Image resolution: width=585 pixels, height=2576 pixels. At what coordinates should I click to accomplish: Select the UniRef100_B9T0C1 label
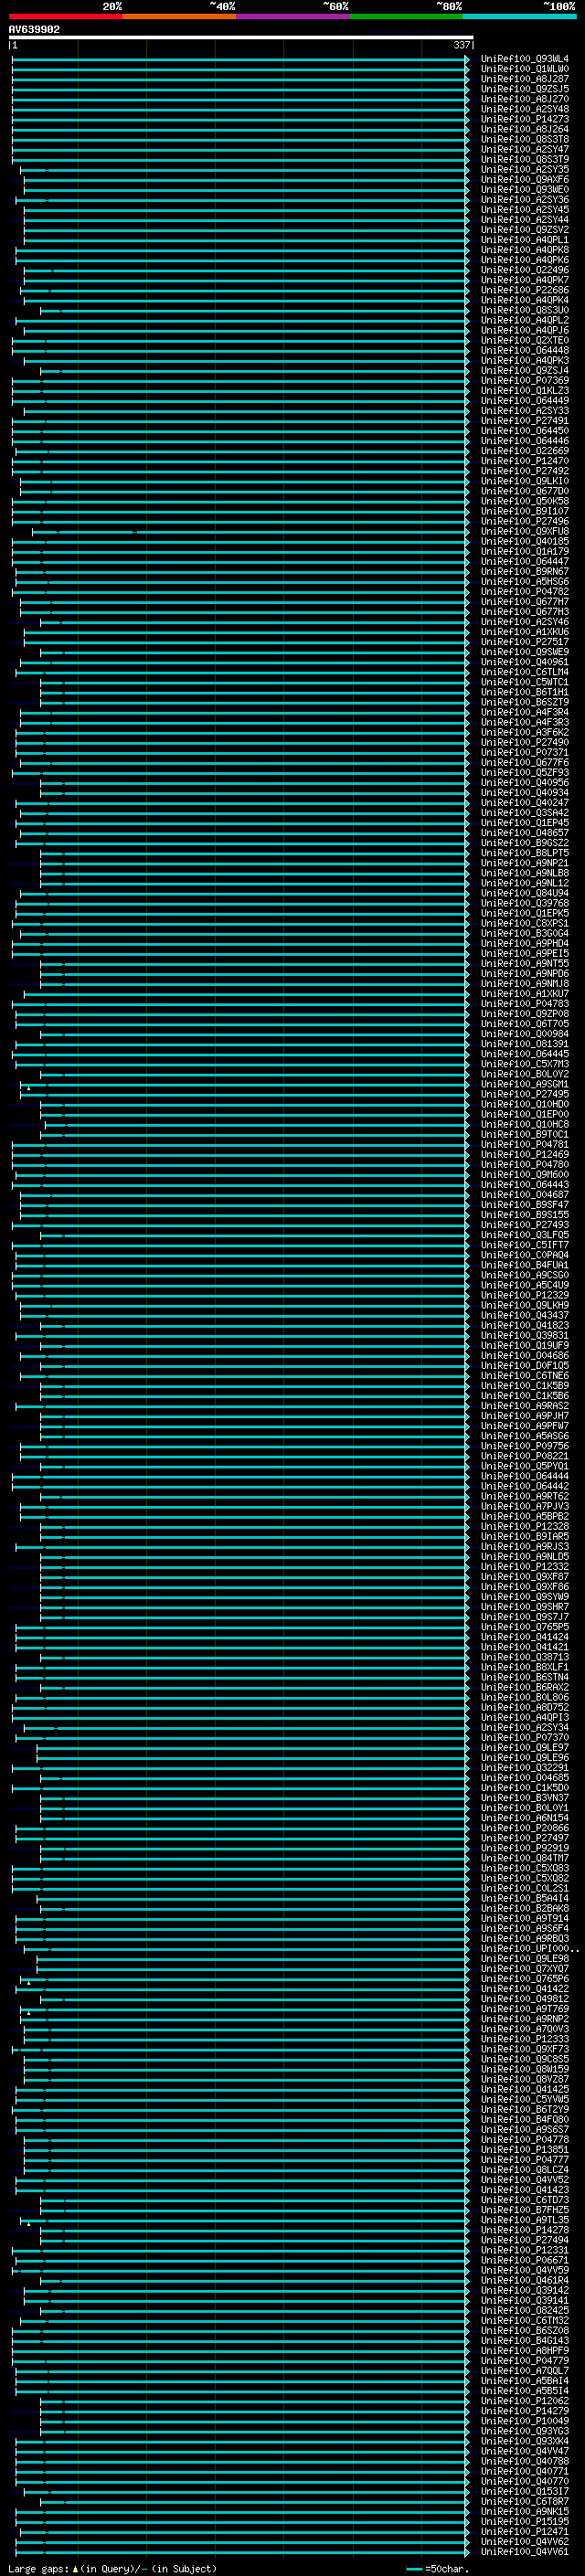click(525, 1135)
